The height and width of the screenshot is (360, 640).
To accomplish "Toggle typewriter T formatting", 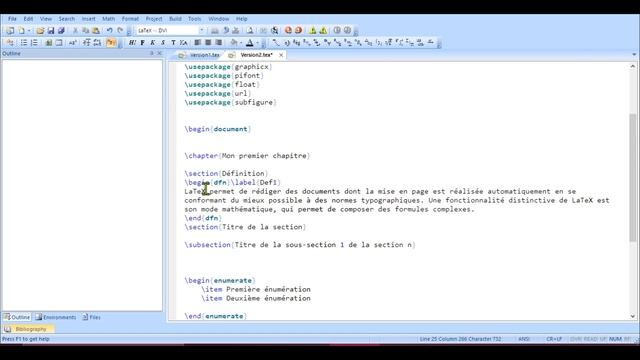I will [173, 42].
